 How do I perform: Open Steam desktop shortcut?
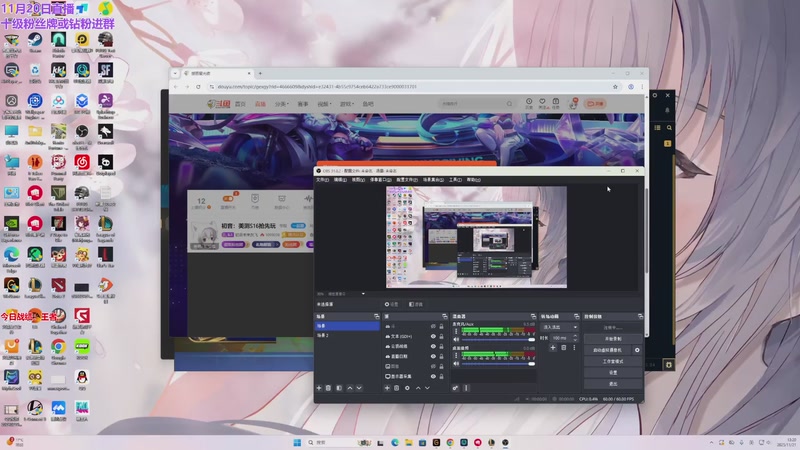[x=35, y=43]
